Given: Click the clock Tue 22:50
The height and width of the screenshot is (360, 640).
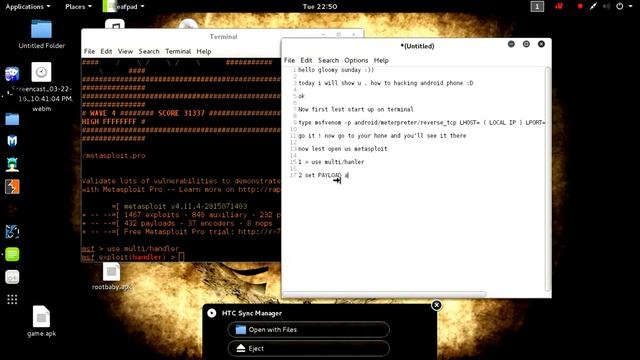Looking at the screenshot, I should 320,7.
